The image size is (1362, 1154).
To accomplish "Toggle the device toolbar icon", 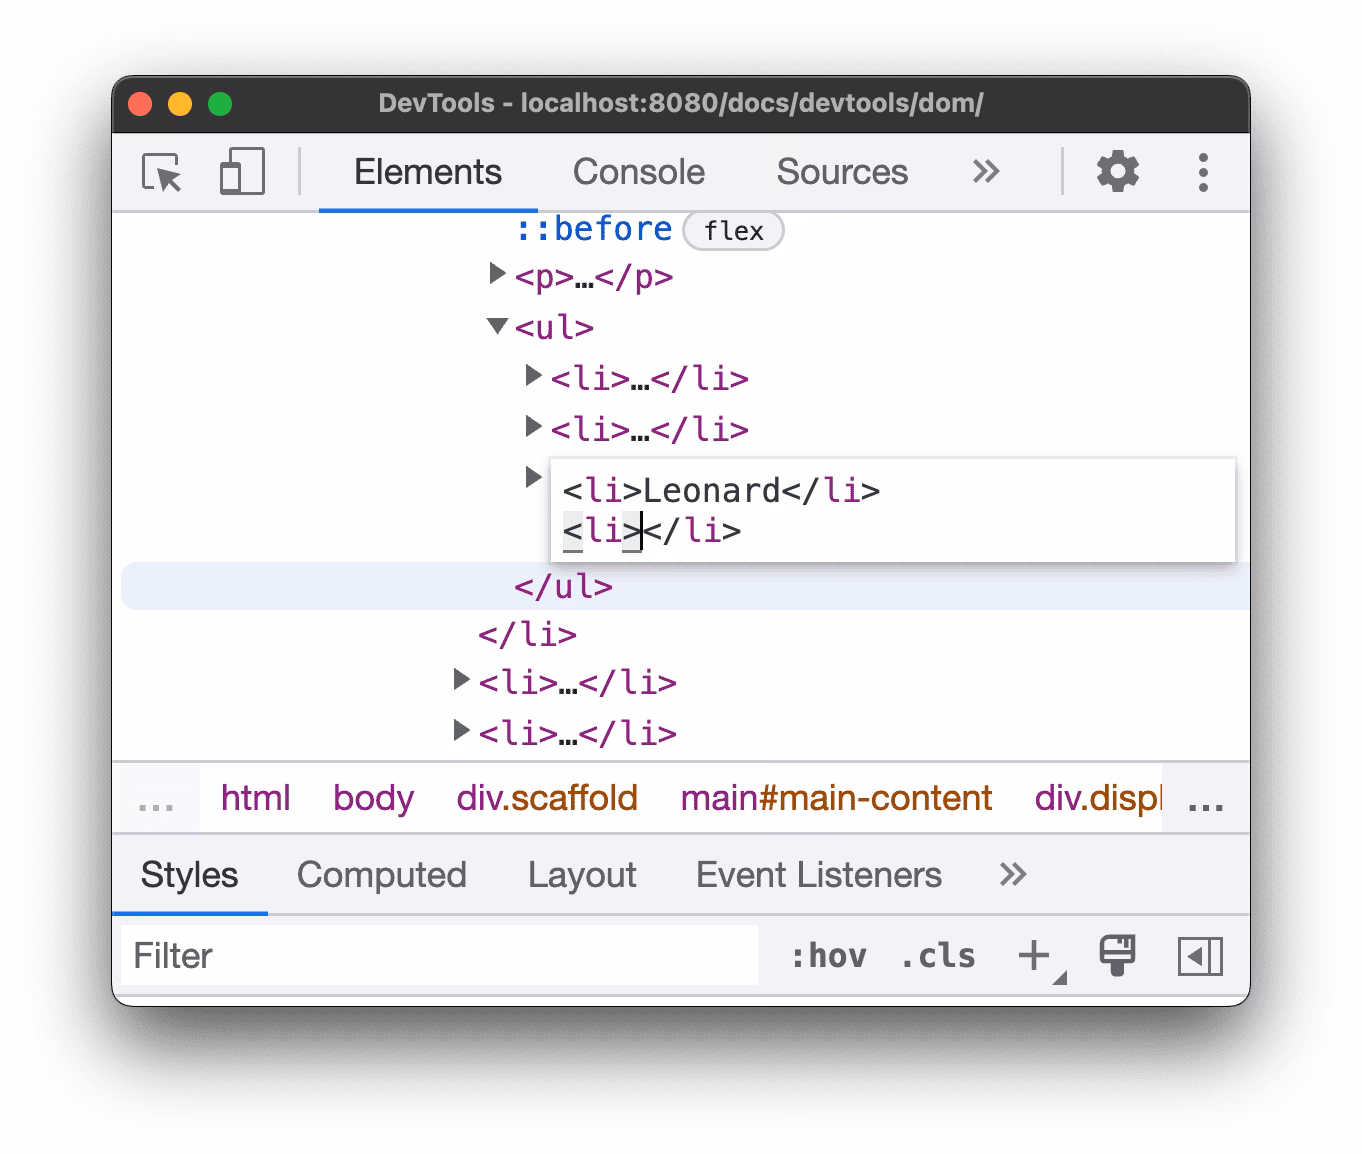I will (x=242, y=172).
